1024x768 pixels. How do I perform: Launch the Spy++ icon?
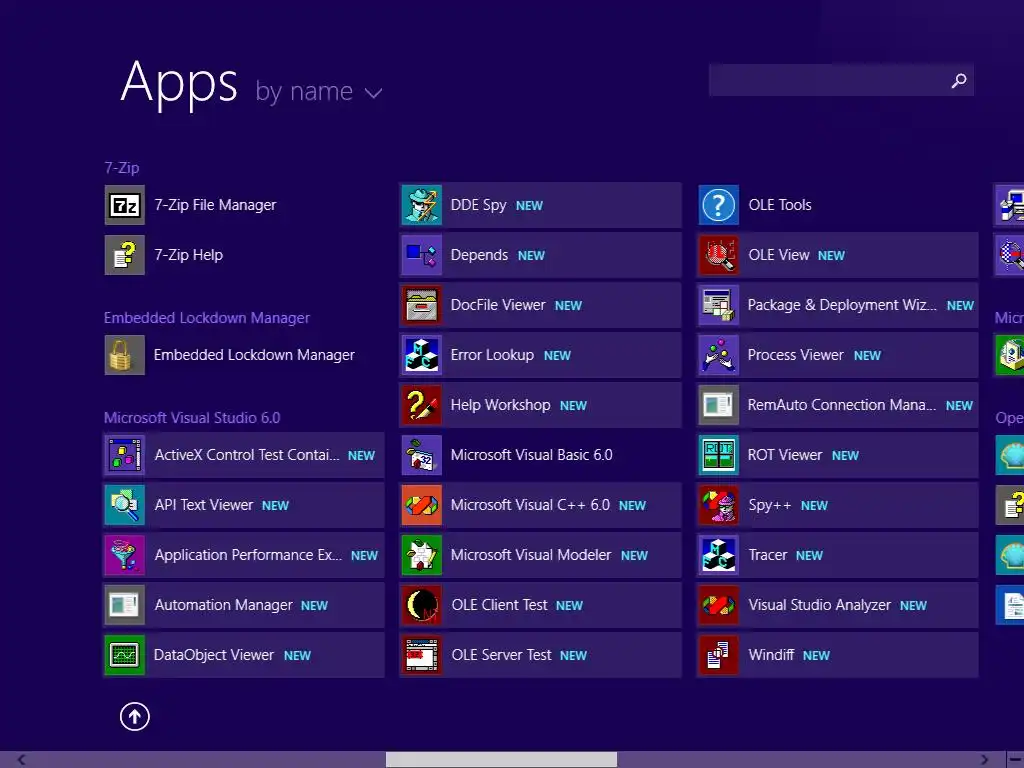click(x=719, y=505)
